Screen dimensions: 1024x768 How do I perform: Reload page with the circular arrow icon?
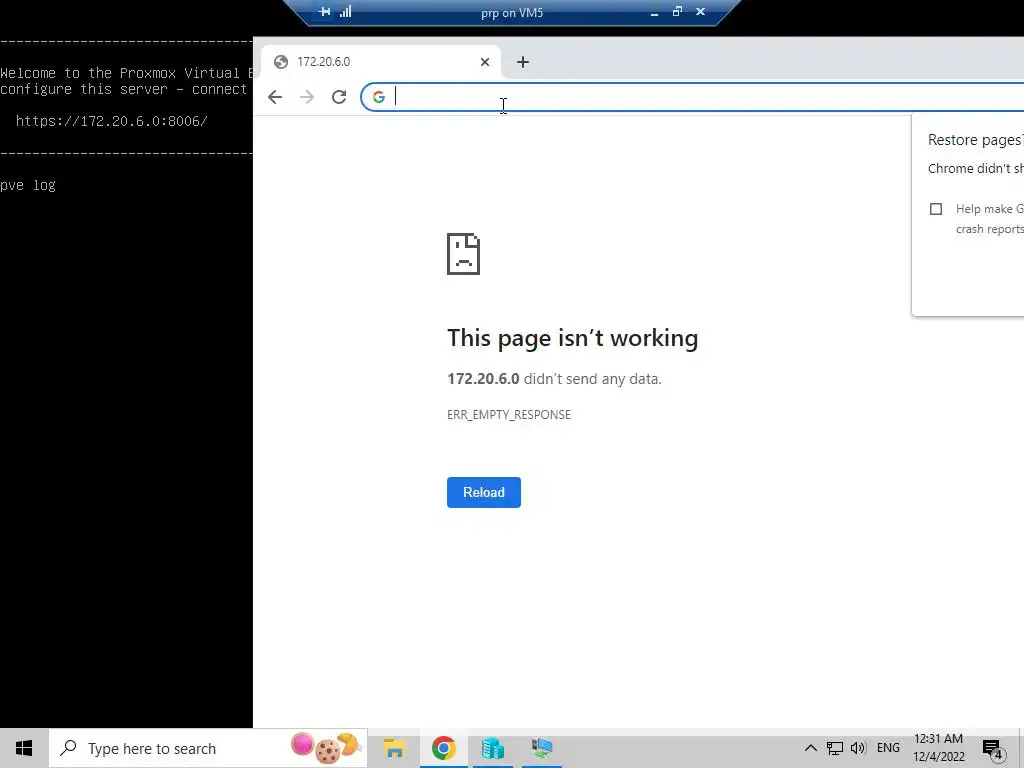pos(339,97)
